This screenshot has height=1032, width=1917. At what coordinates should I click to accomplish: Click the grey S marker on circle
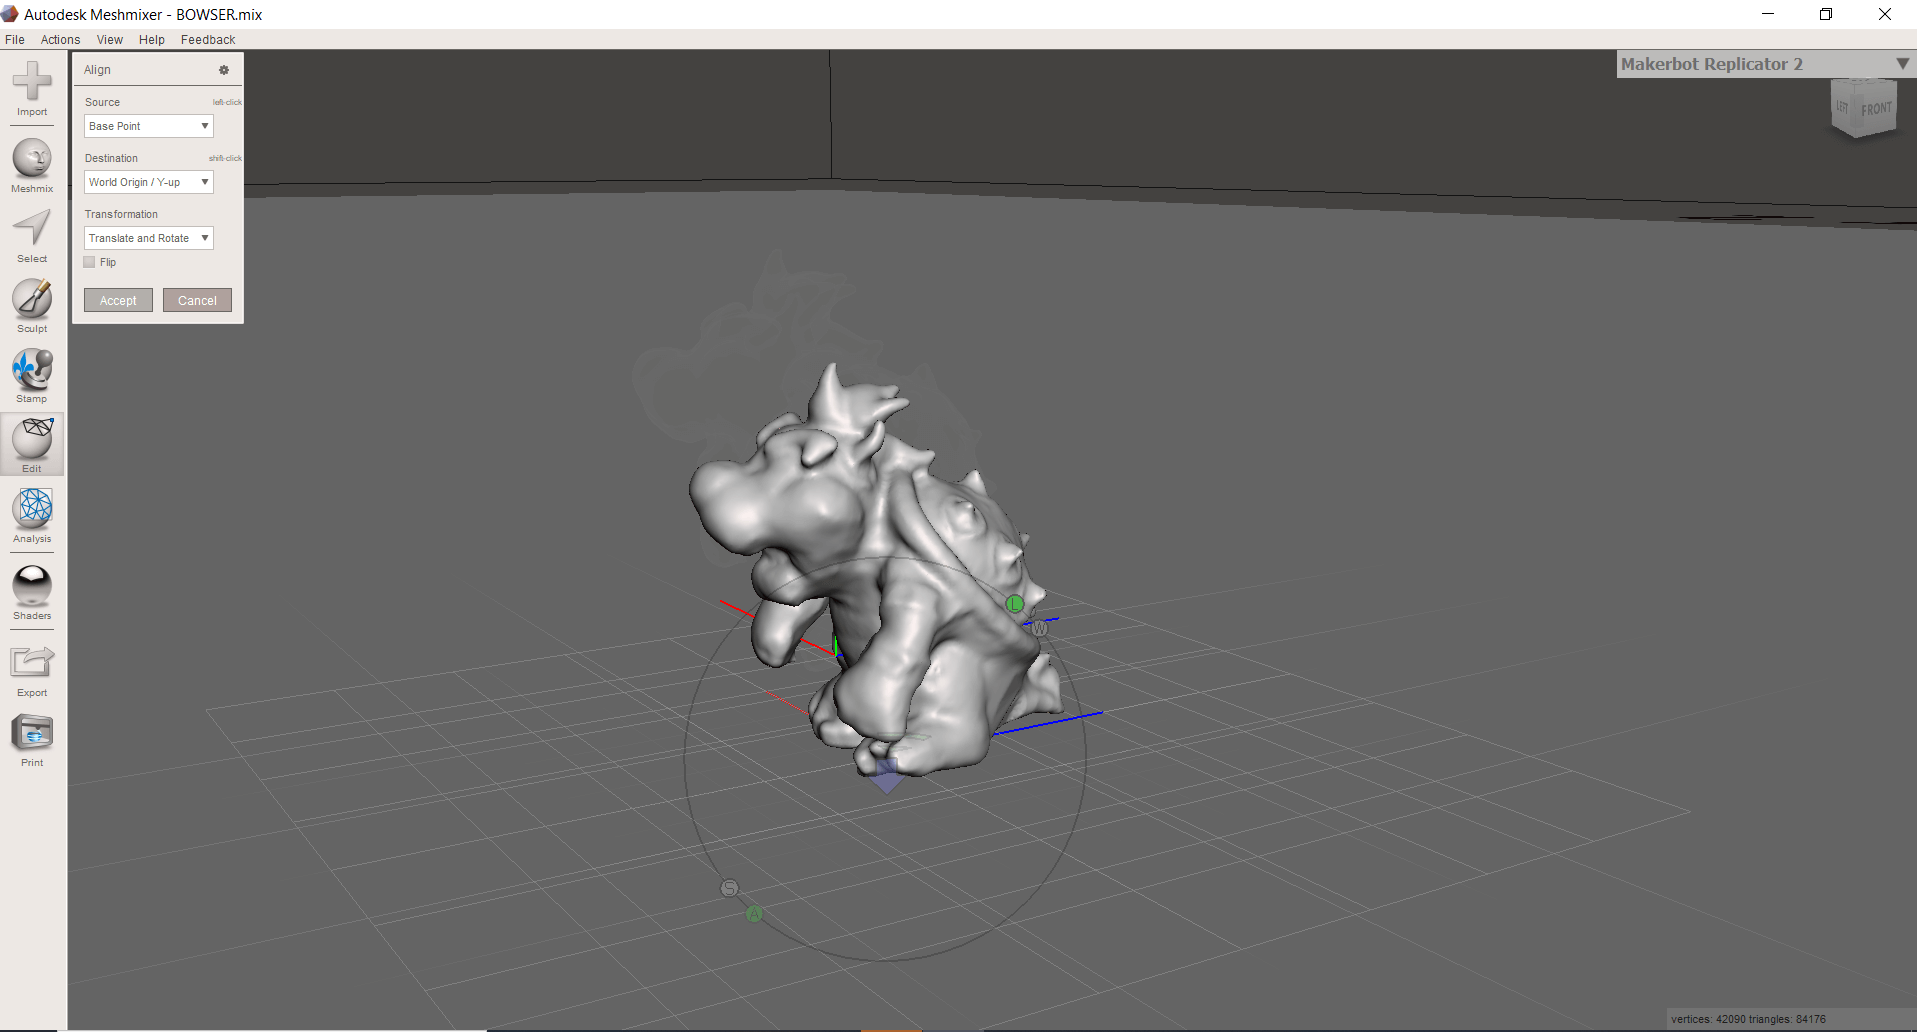click(730, 888)
